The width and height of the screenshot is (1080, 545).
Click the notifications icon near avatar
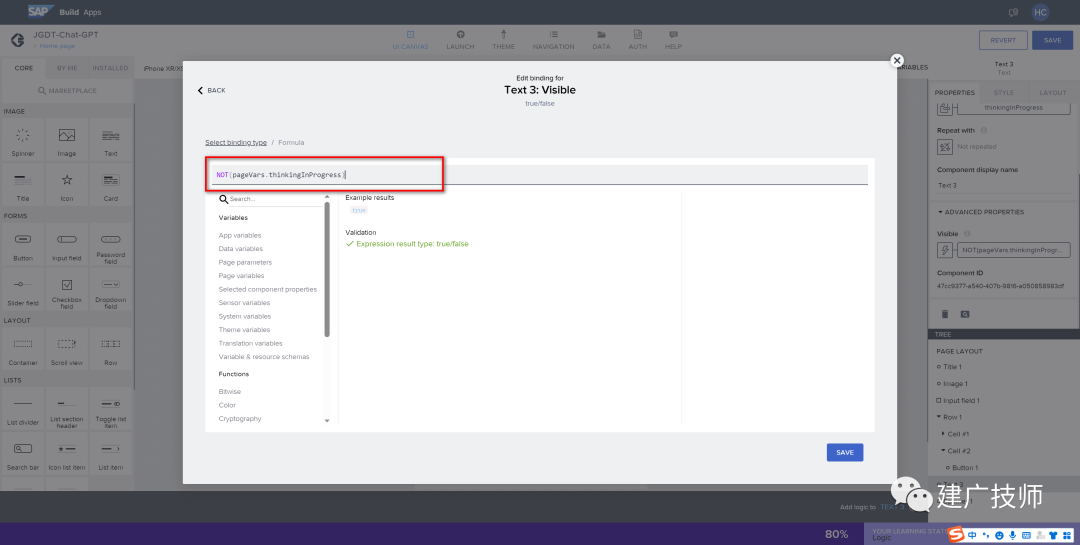click(x=1013, y=12)
